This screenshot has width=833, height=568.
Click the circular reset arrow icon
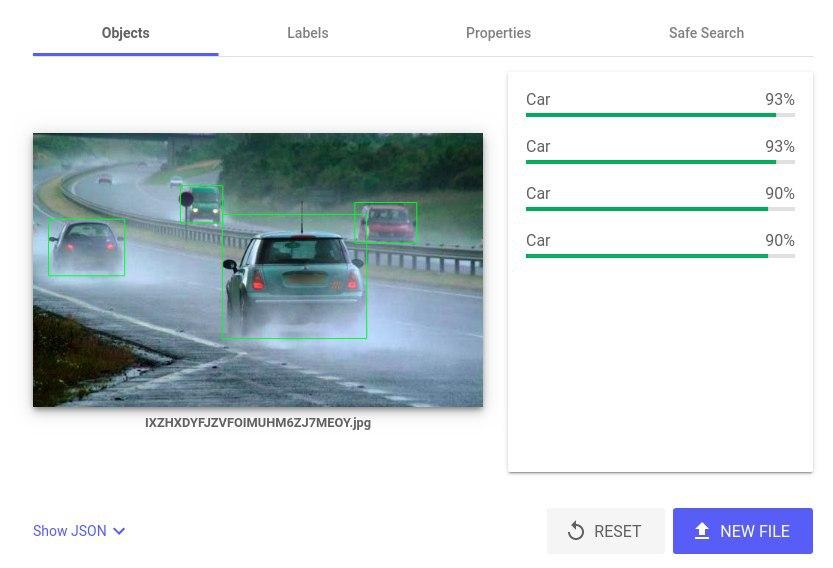[x=576, y=531]
